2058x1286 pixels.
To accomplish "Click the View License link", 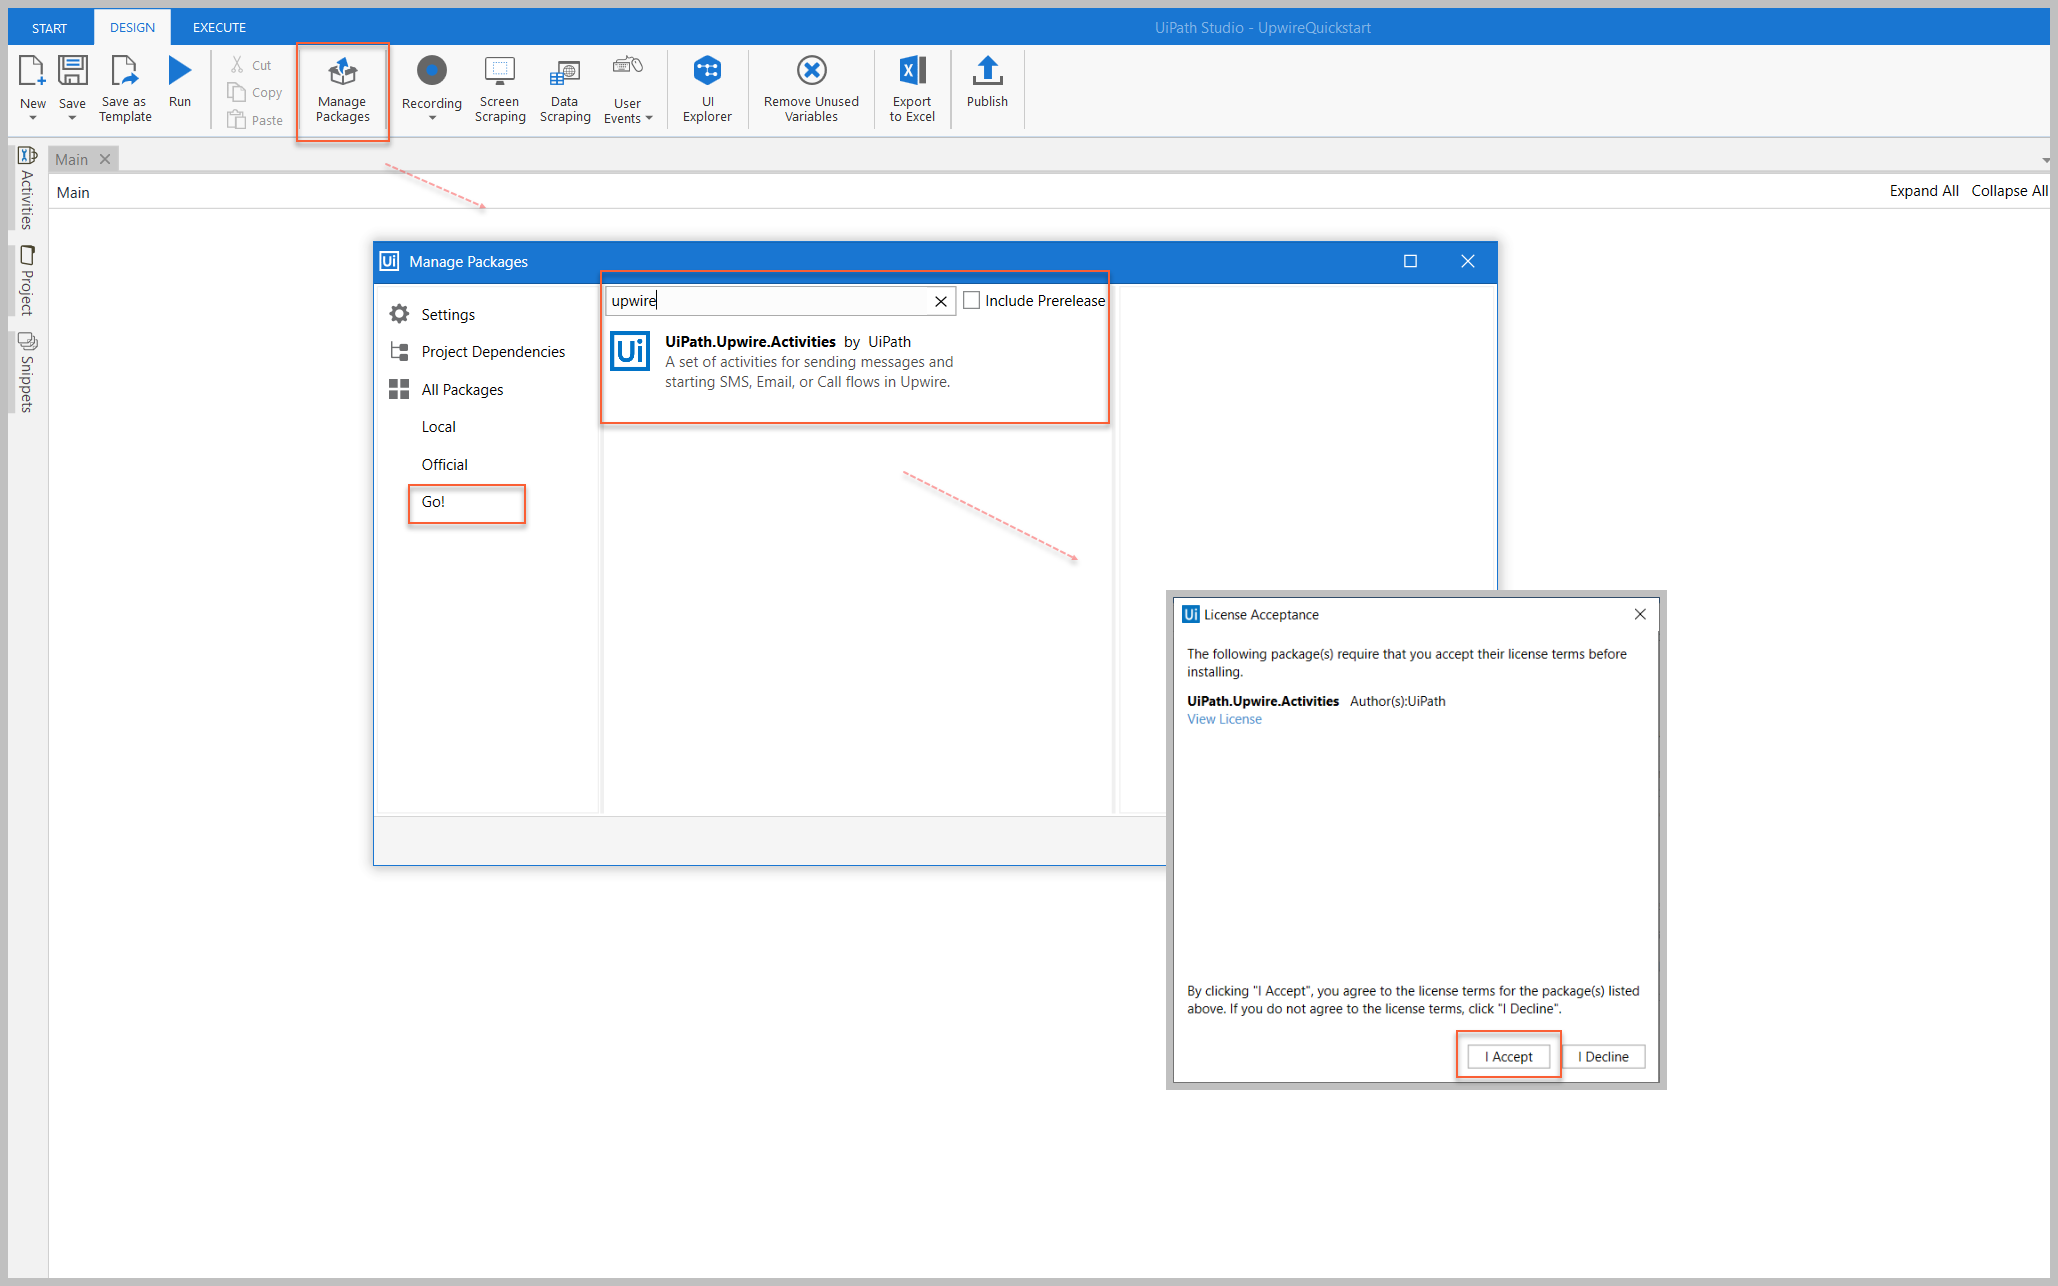I will [1224, 719].
